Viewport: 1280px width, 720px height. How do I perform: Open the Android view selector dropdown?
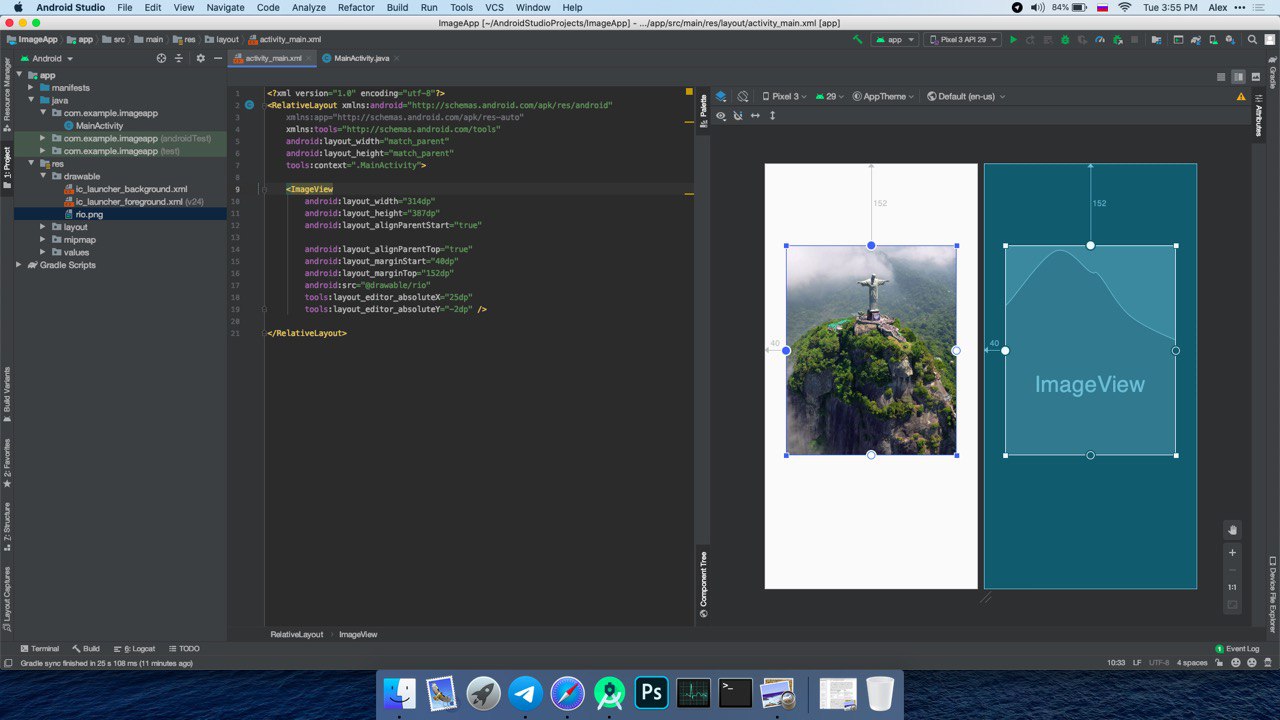(47, 58)
